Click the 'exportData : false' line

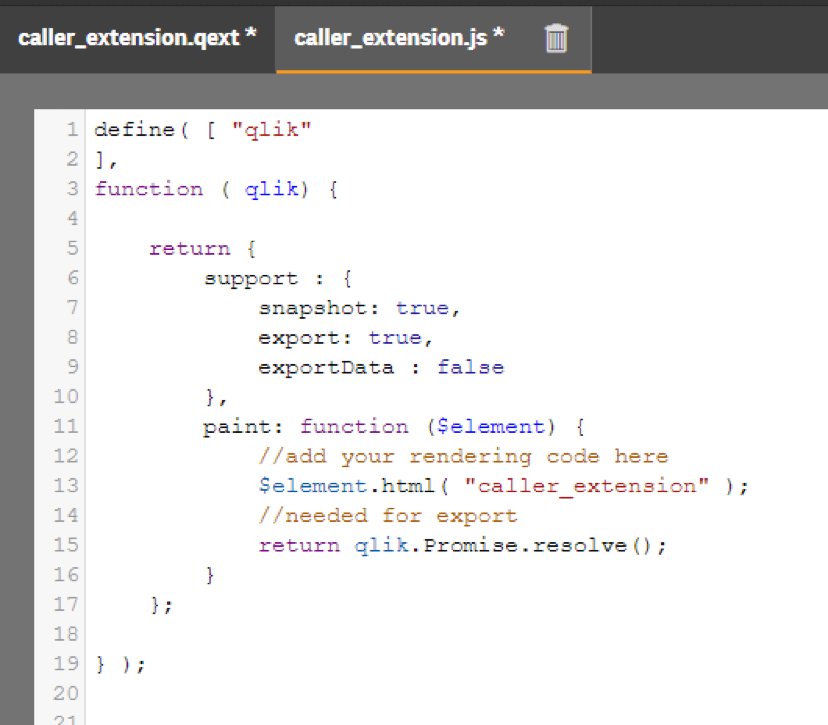381,367
